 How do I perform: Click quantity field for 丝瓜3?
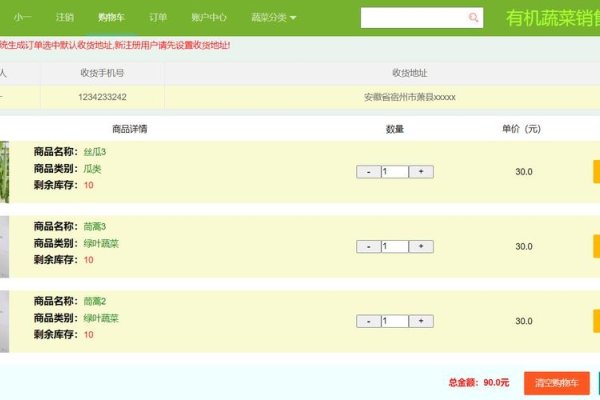pyautogui.click(x=395, y=172)
